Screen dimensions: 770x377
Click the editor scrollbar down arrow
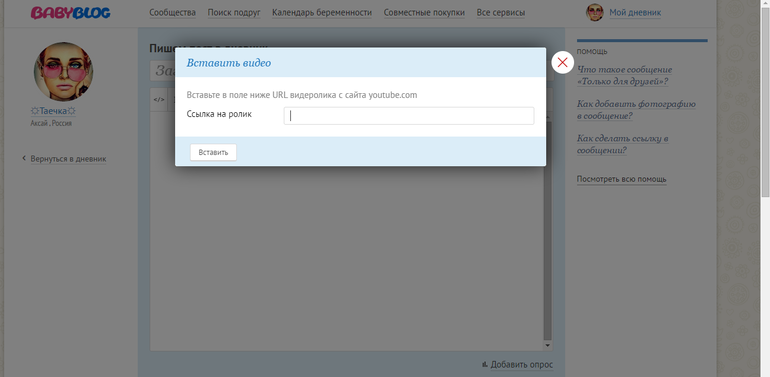pyautogui.click(x=548, y=346)
